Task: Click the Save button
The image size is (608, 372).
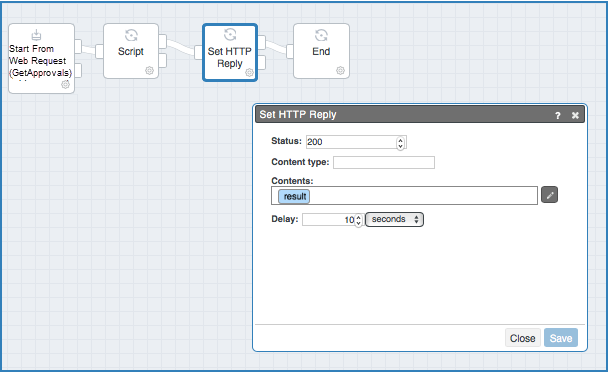Action: (561, 338)
